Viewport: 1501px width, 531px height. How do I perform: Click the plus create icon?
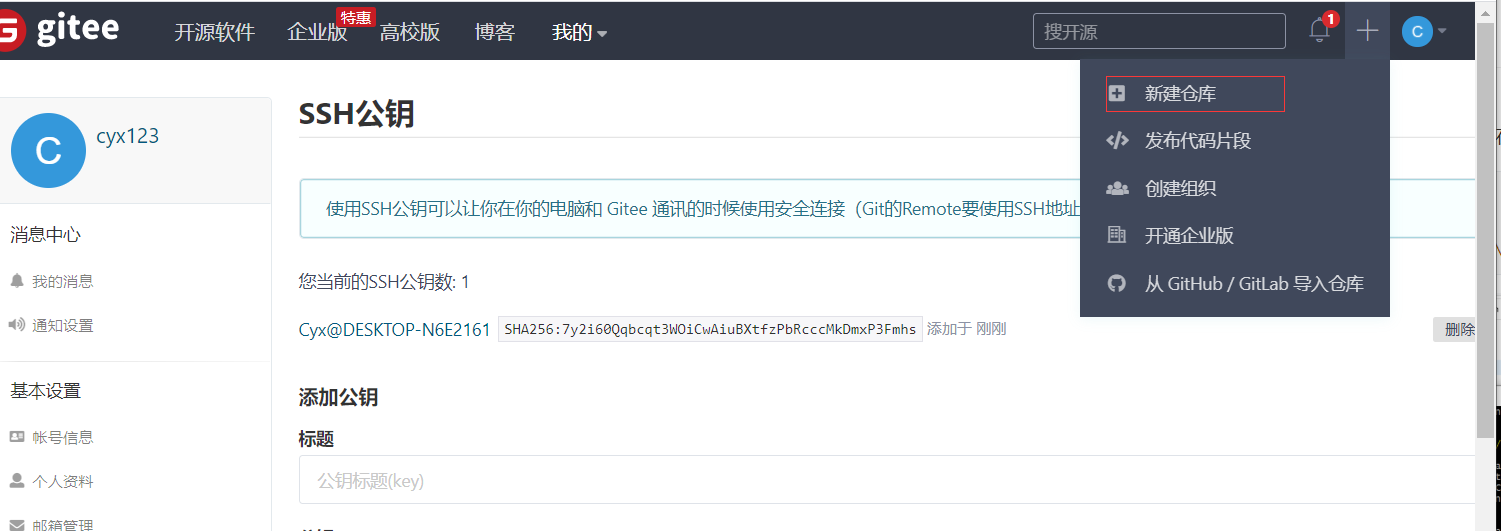(1367, 31)
